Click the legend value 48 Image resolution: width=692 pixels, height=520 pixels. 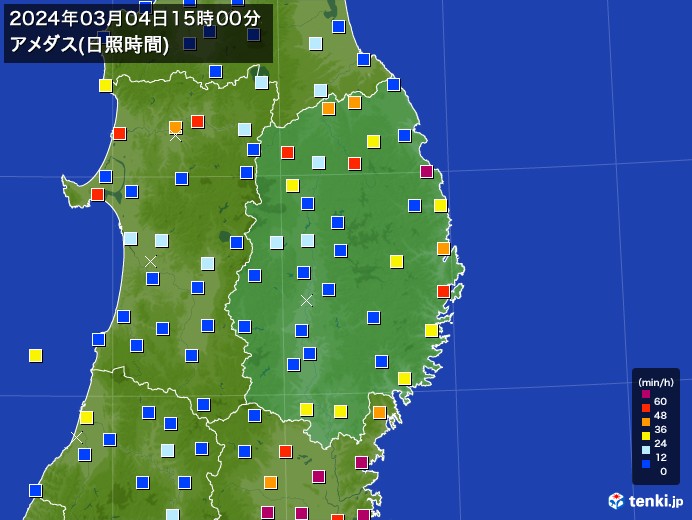(660, 415)
